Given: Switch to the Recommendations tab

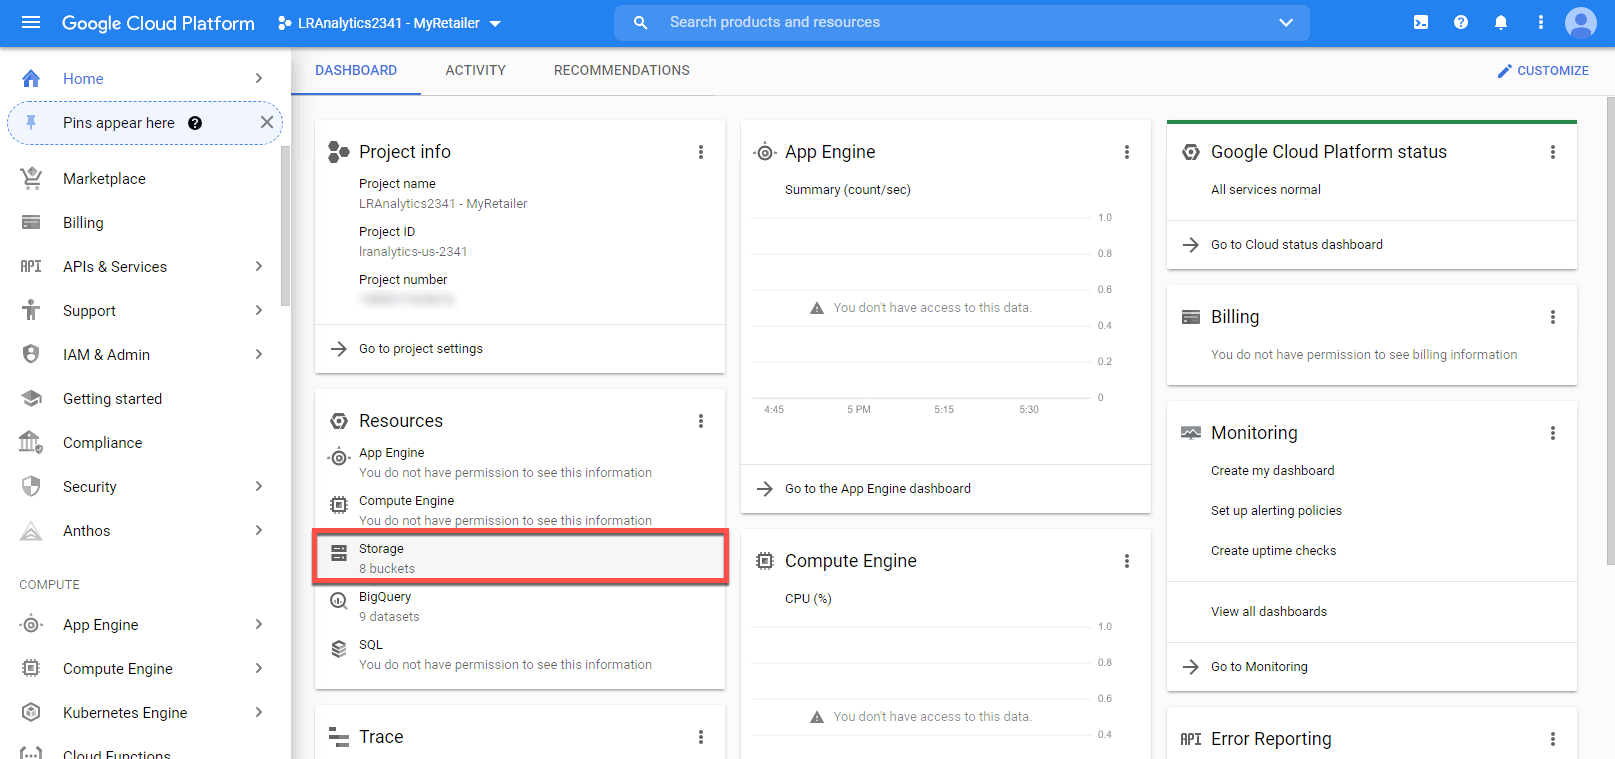Looking at the screenshot, I should (622, 70).
